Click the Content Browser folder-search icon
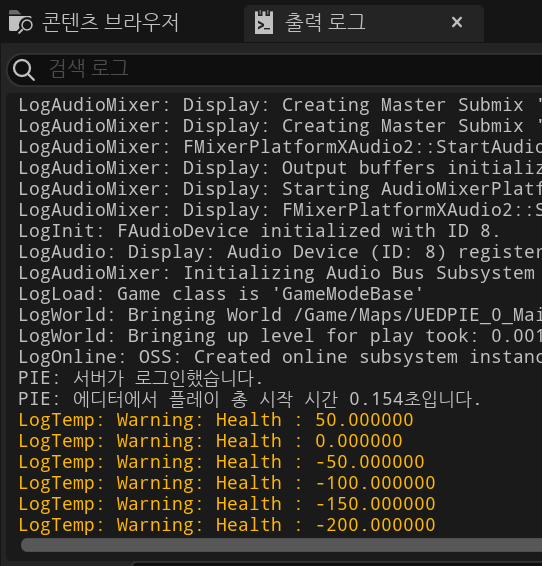Screen dimensions: 542x566 tap(21, 22)
